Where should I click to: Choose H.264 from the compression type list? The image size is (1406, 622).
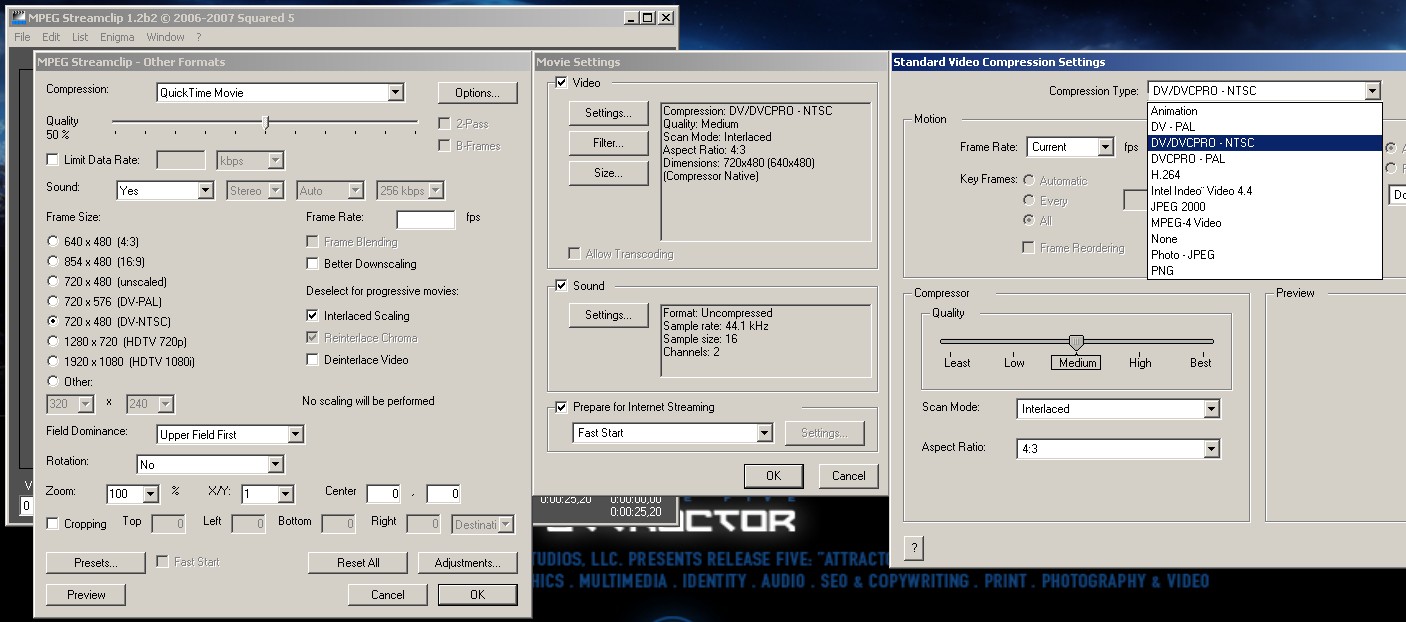pos(1165,175)
